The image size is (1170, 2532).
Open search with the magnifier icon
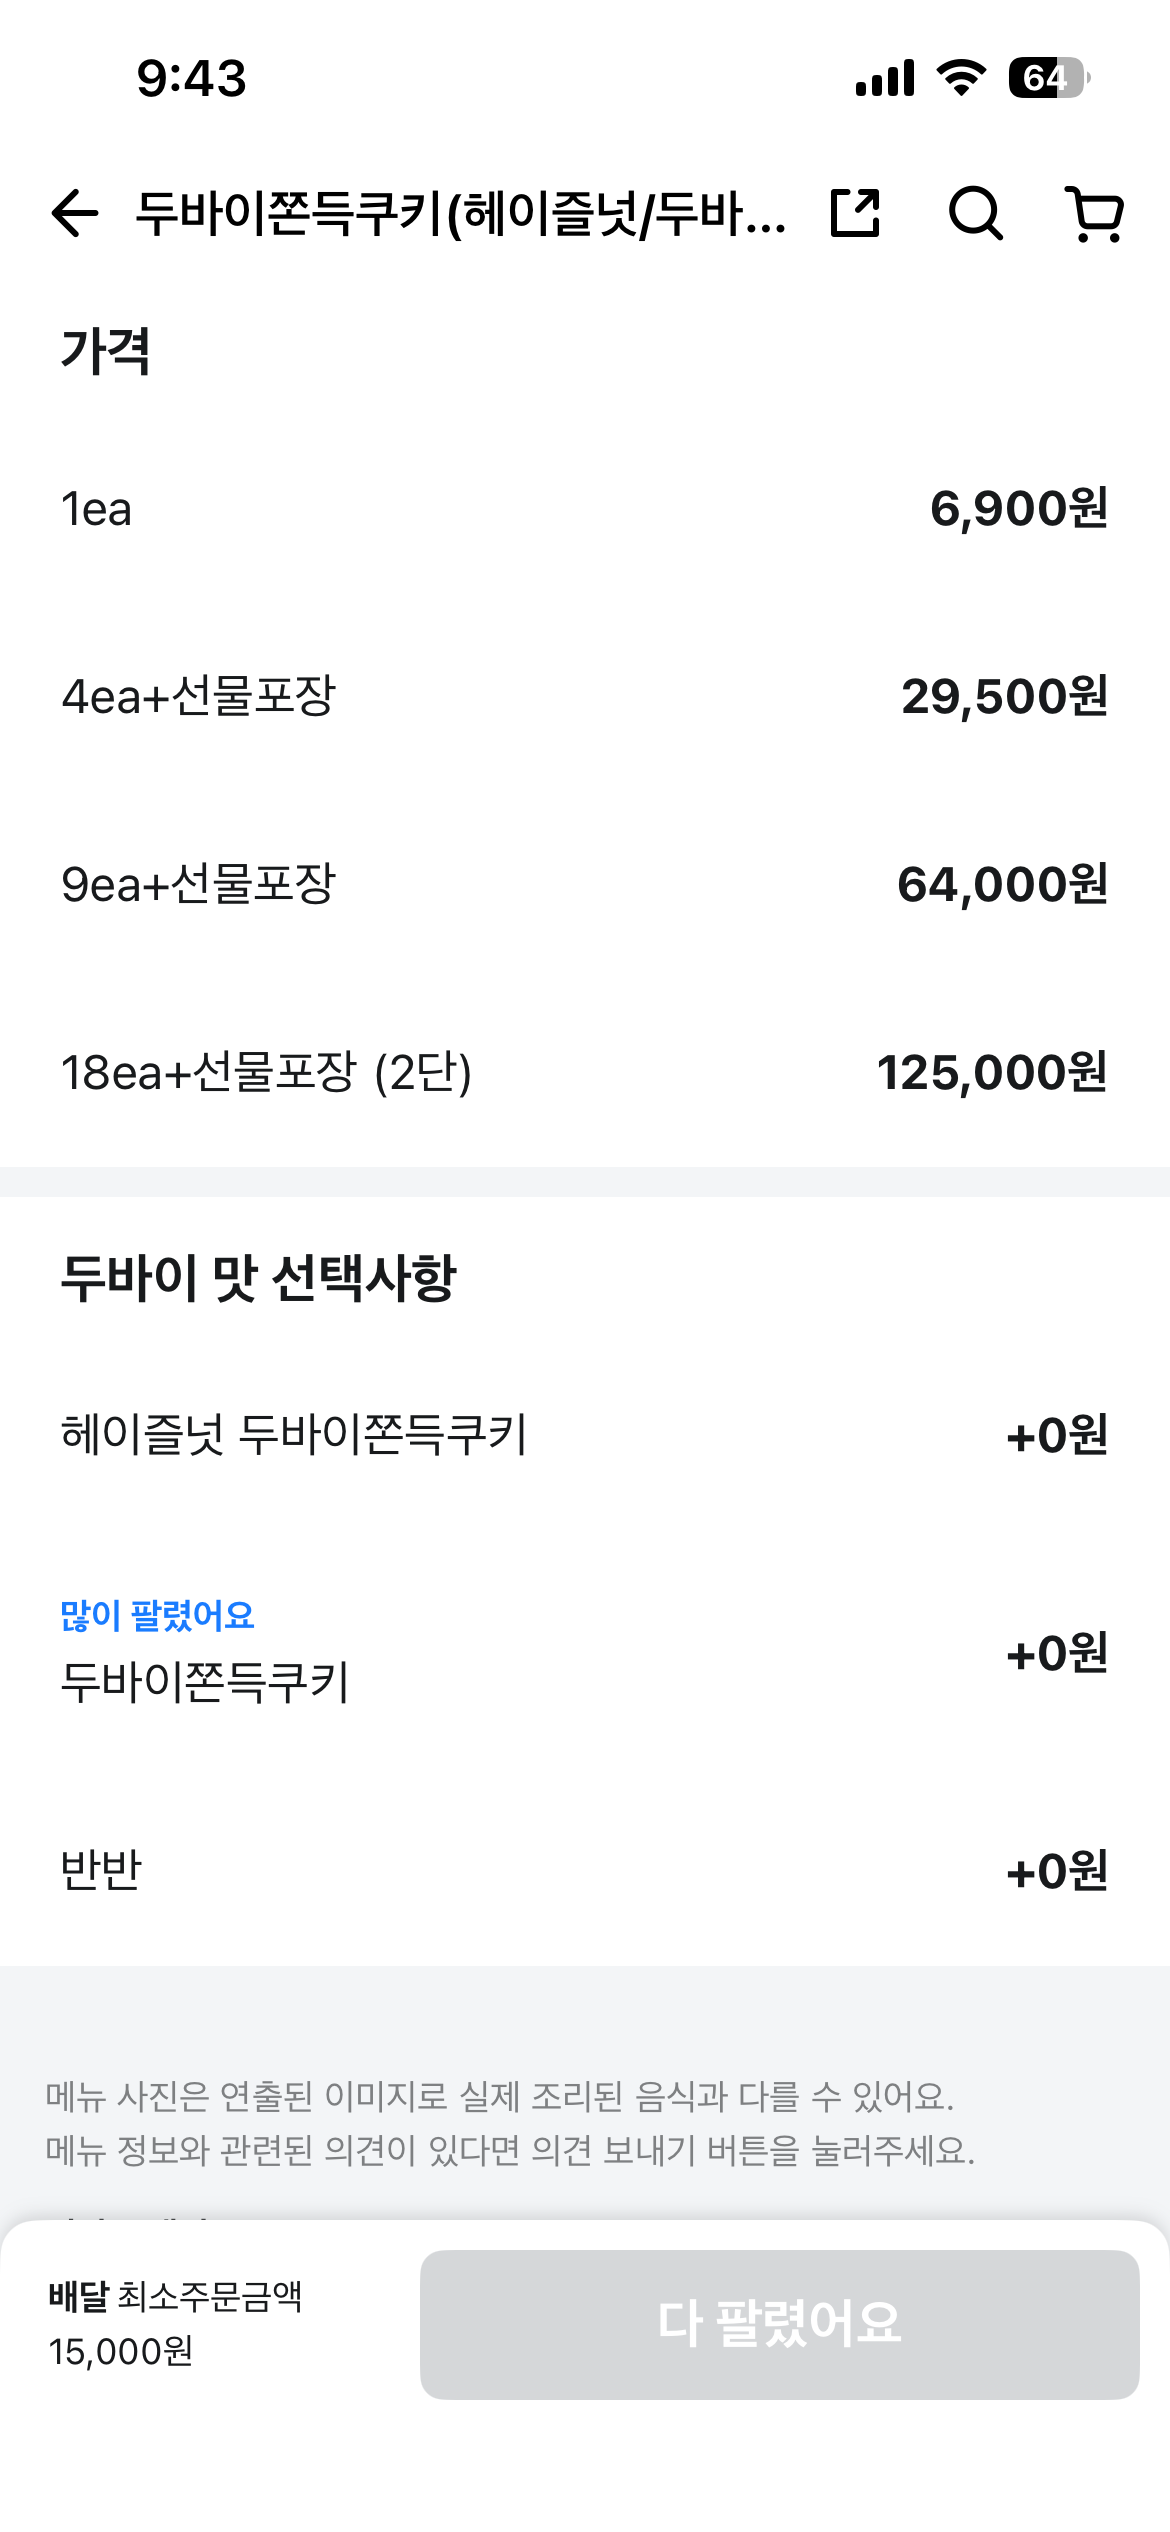975,213
